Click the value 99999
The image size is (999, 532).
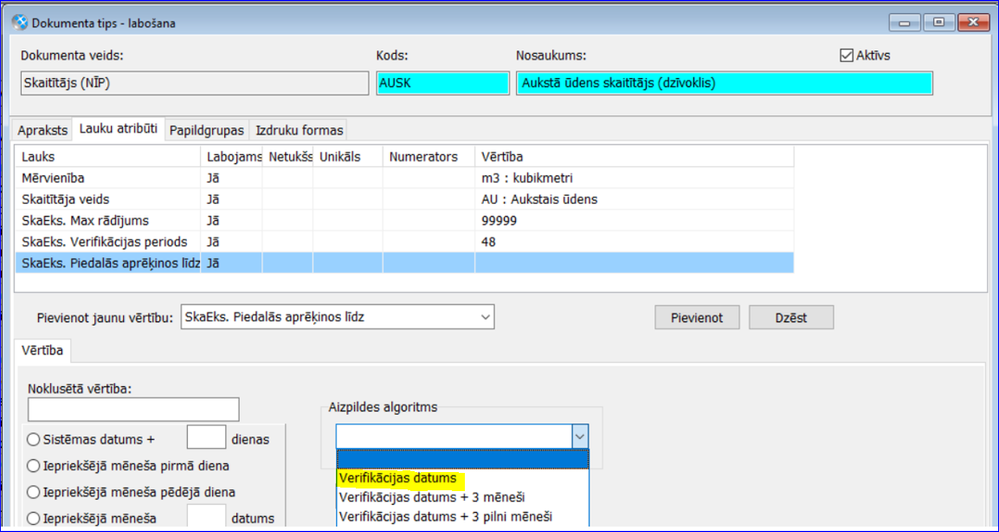click(x=499, y=220)
